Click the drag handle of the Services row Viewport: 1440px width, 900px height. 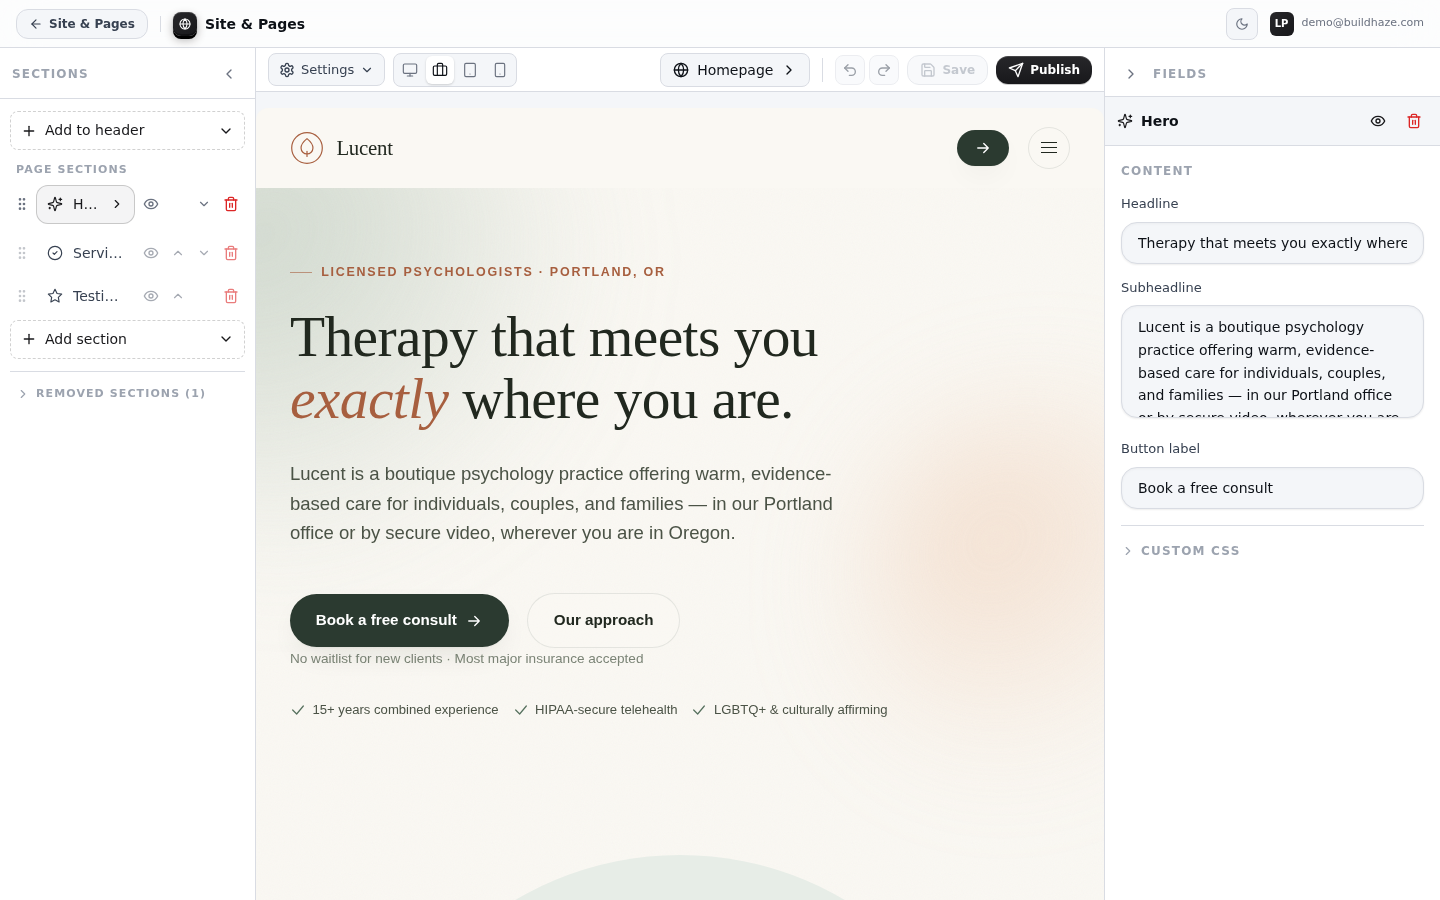pos(22,253)
